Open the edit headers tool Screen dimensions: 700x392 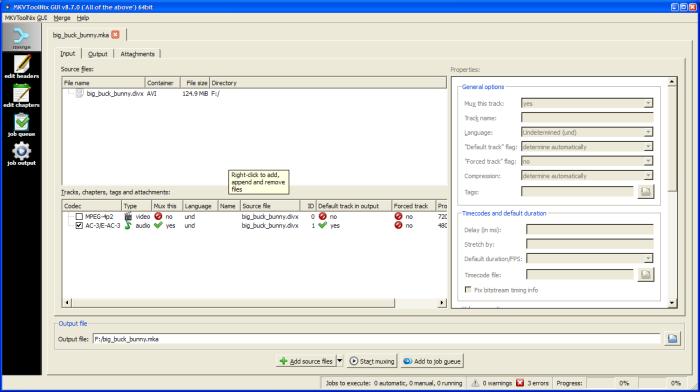point(21,66)
